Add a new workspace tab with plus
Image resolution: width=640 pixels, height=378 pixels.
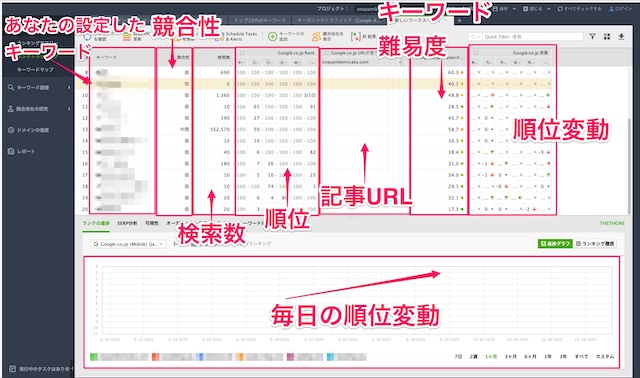(x=459, y=20)
